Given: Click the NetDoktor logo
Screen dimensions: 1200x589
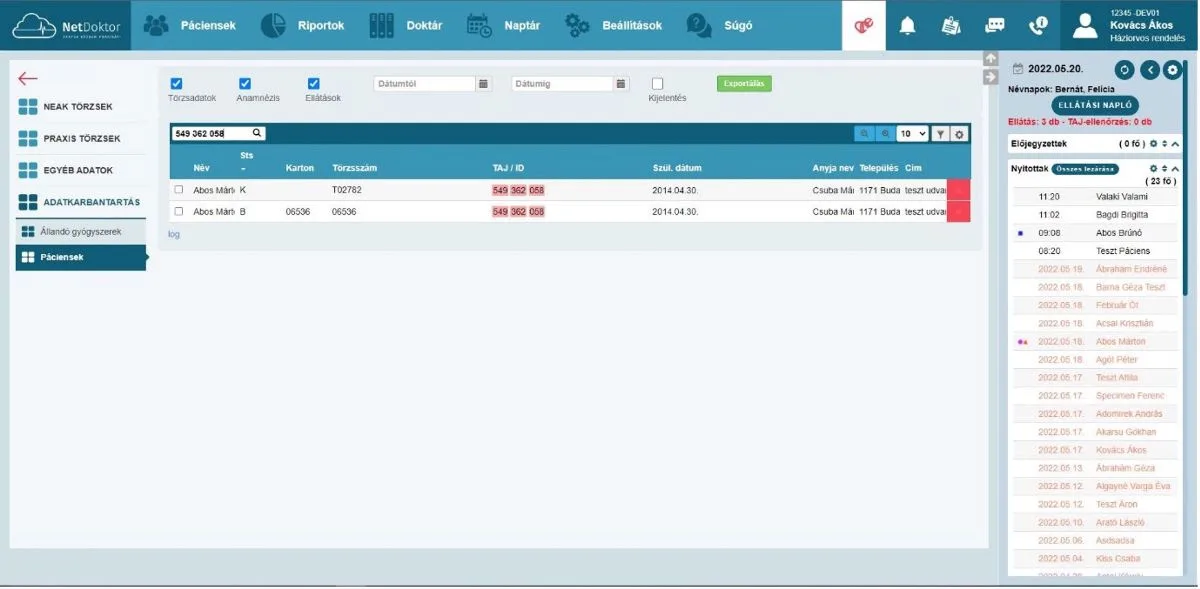Looking at the screenshot, I should coord(66,25).
